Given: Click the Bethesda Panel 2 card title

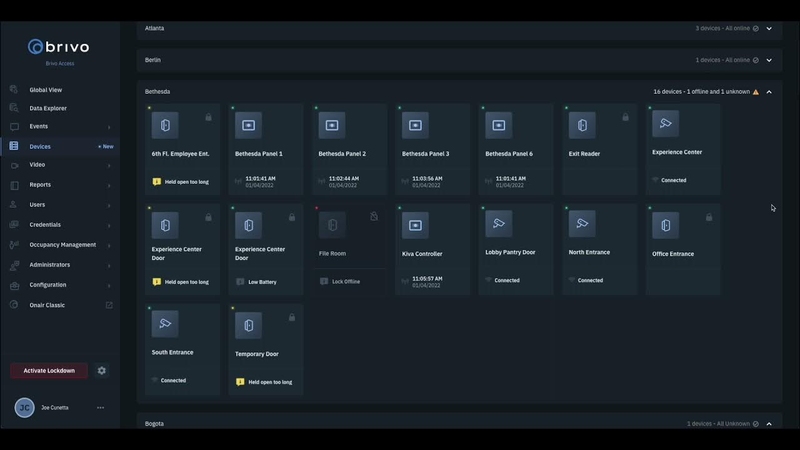Looking at the screenshot, I should (342, 154).
